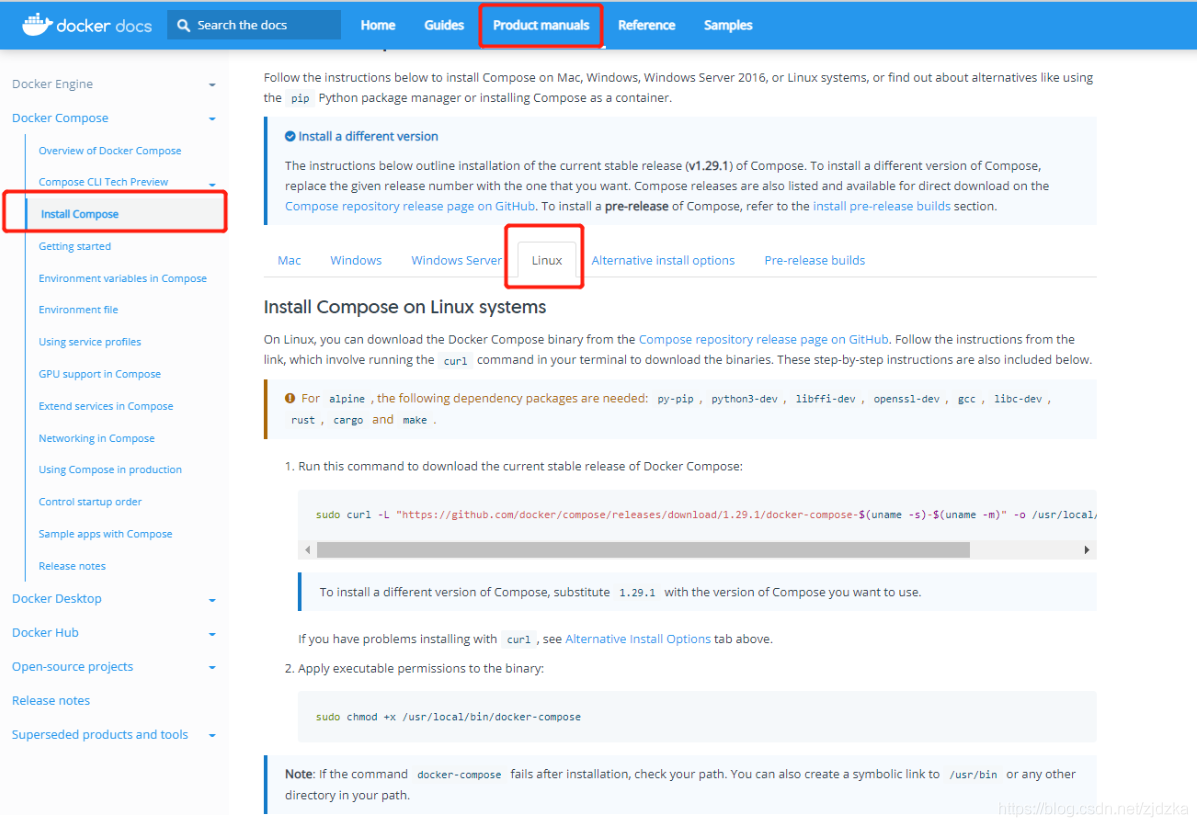Expand the Docker Hub section arrow
The width and height of the screenshot is (1198, 827).
212,634
